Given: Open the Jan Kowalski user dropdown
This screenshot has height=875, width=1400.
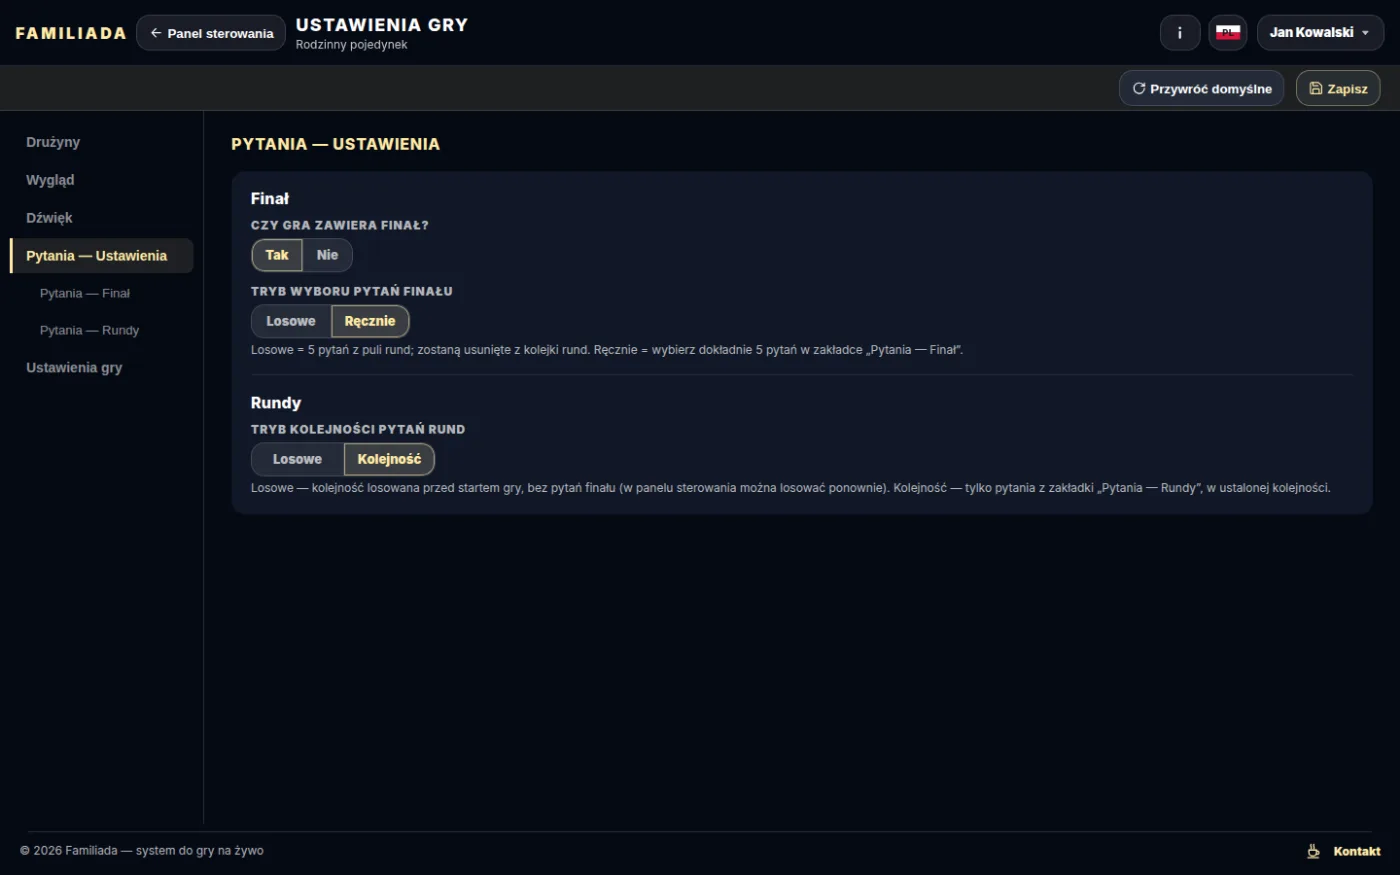Looking at the screenshot, I should (1320, 33).
